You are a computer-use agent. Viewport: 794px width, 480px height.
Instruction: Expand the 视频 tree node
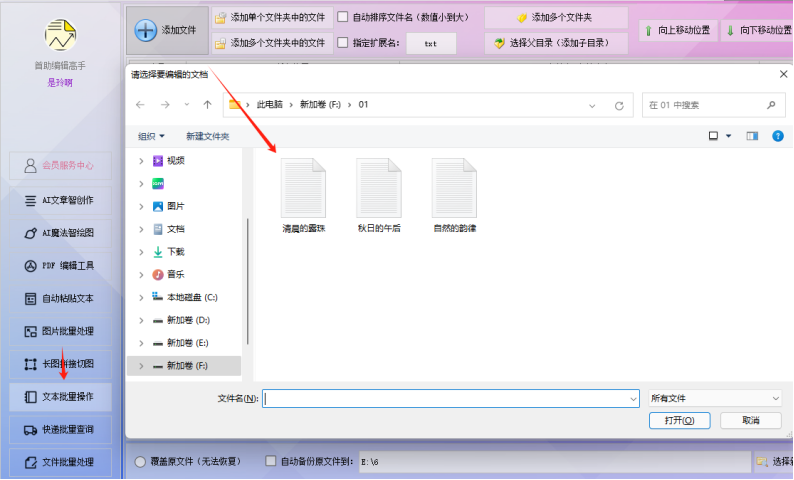[141, 161]
